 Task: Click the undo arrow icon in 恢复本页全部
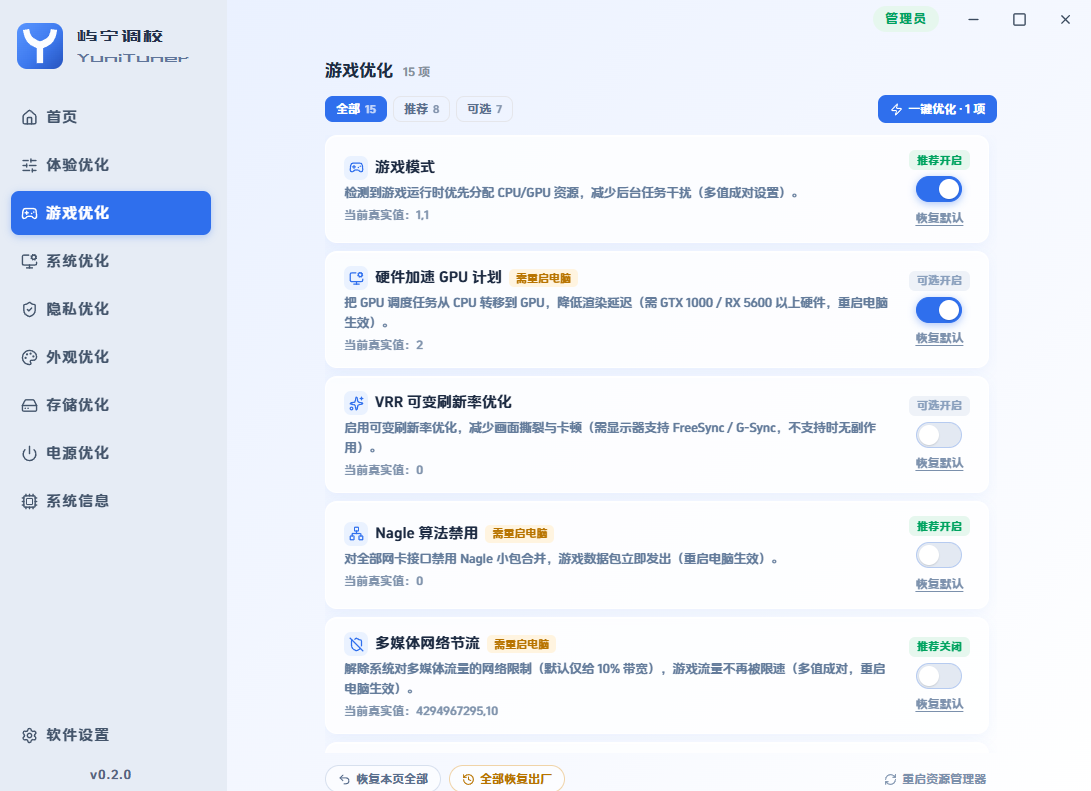(x=344, y=779)
